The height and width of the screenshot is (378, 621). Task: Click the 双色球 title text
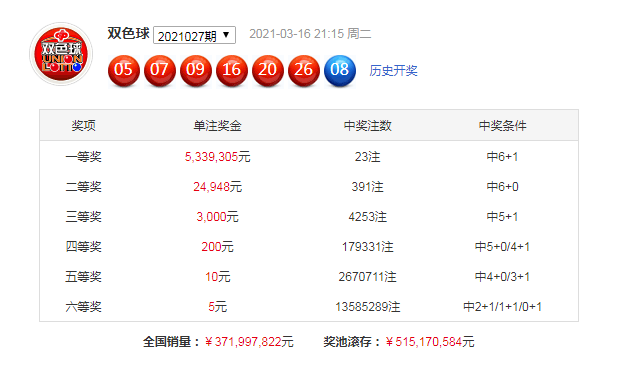coord(128,34)
